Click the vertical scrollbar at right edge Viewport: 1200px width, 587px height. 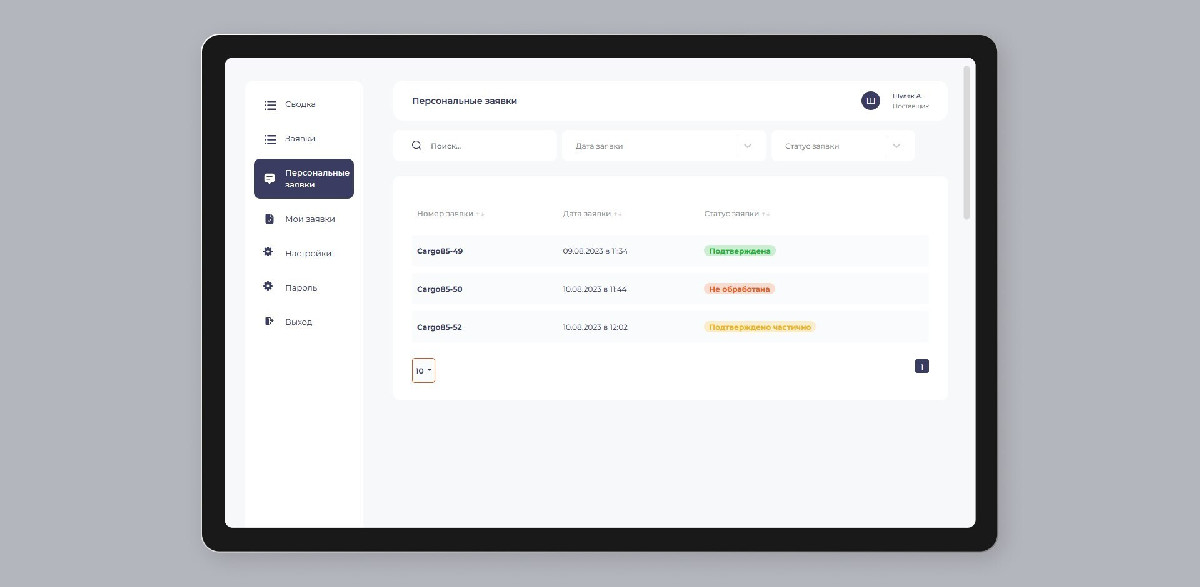[966, 142]
